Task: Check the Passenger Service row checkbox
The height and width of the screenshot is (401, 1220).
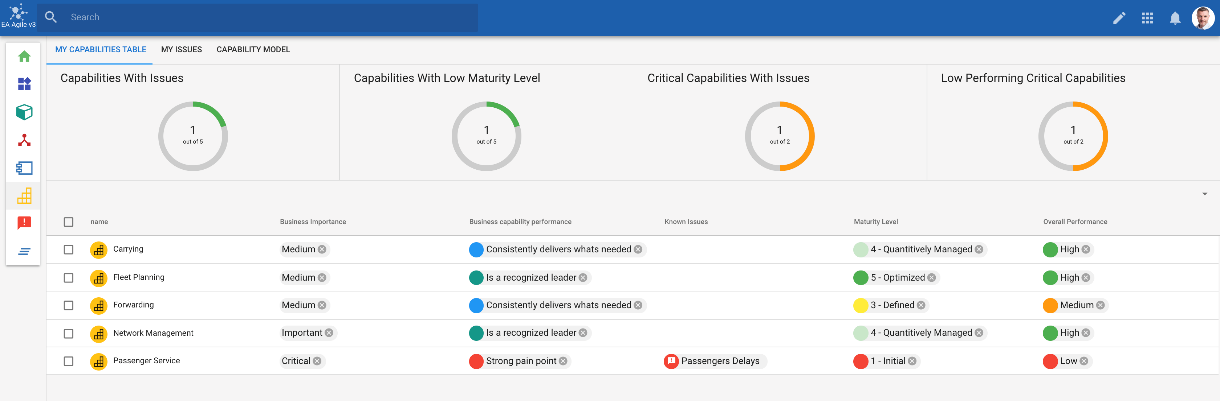Action: [x=69, y=361]
